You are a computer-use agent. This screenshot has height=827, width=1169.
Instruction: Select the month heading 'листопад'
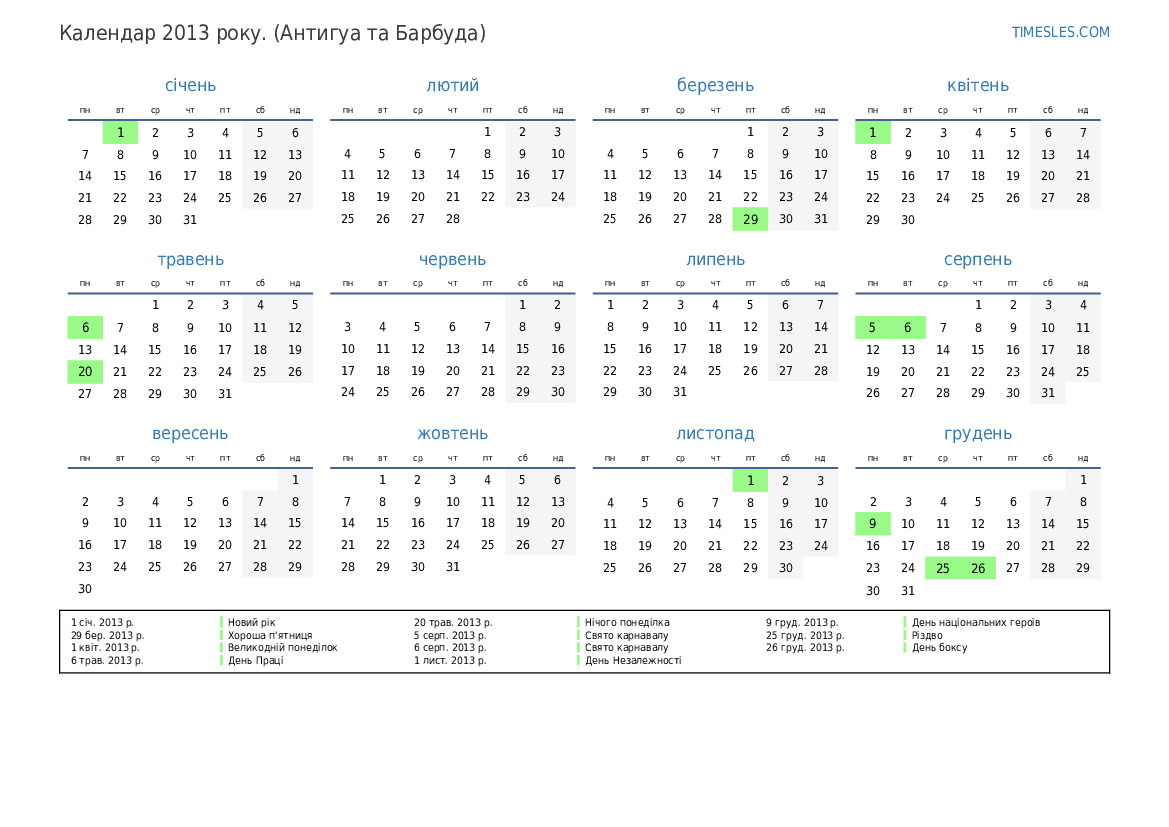click(715, 433)
